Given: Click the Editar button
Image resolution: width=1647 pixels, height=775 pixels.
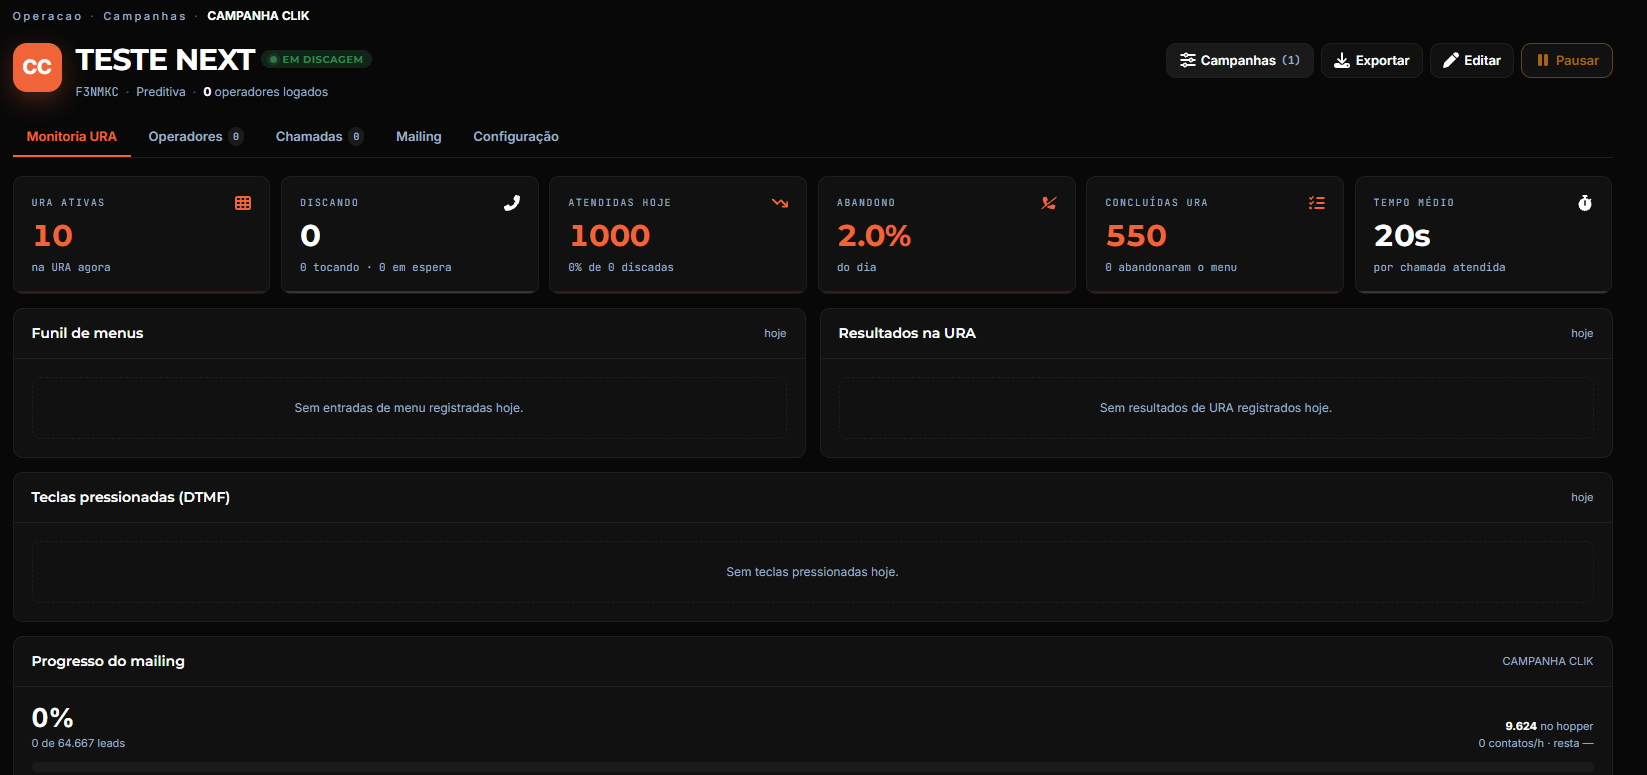Looking at the screenshot, I should pyautogui.click(x=1472, y=60).
